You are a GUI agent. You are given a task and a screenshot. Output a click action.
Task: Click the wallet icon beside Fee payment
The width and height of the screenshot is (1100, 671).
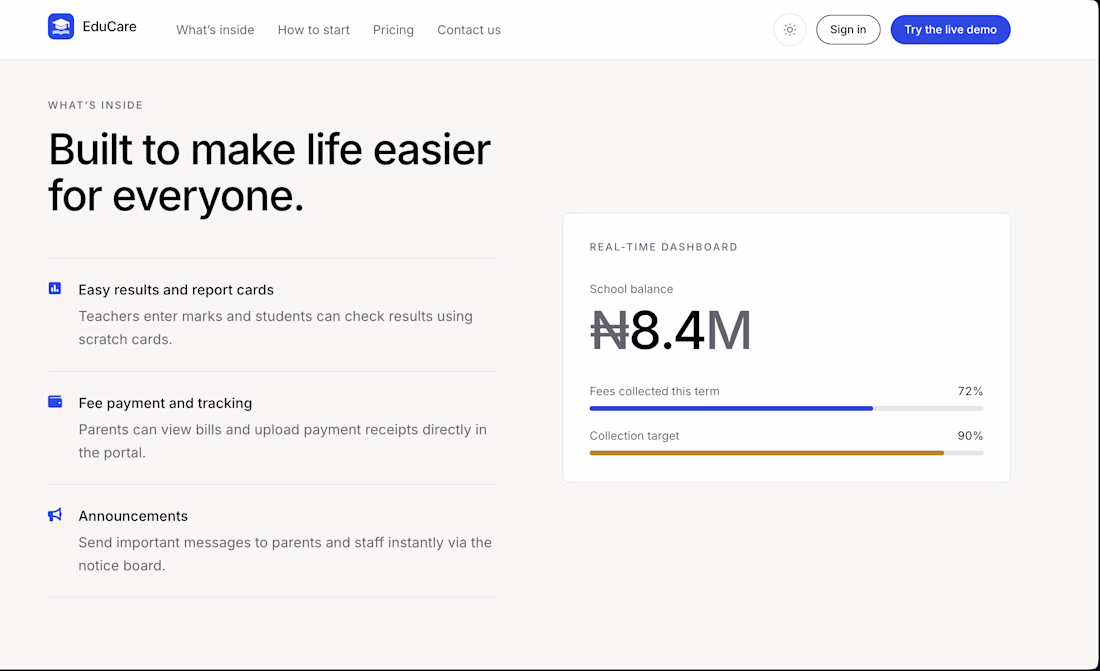tap(55, 401)
